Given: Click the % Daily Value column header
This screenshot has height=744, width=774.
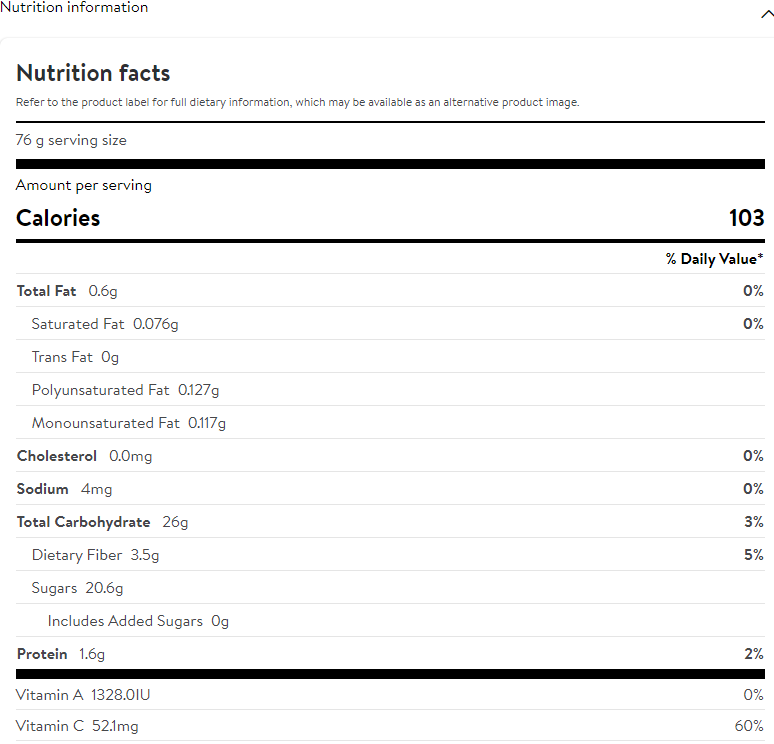Looking at the screenshot, I should click(714, 259).
